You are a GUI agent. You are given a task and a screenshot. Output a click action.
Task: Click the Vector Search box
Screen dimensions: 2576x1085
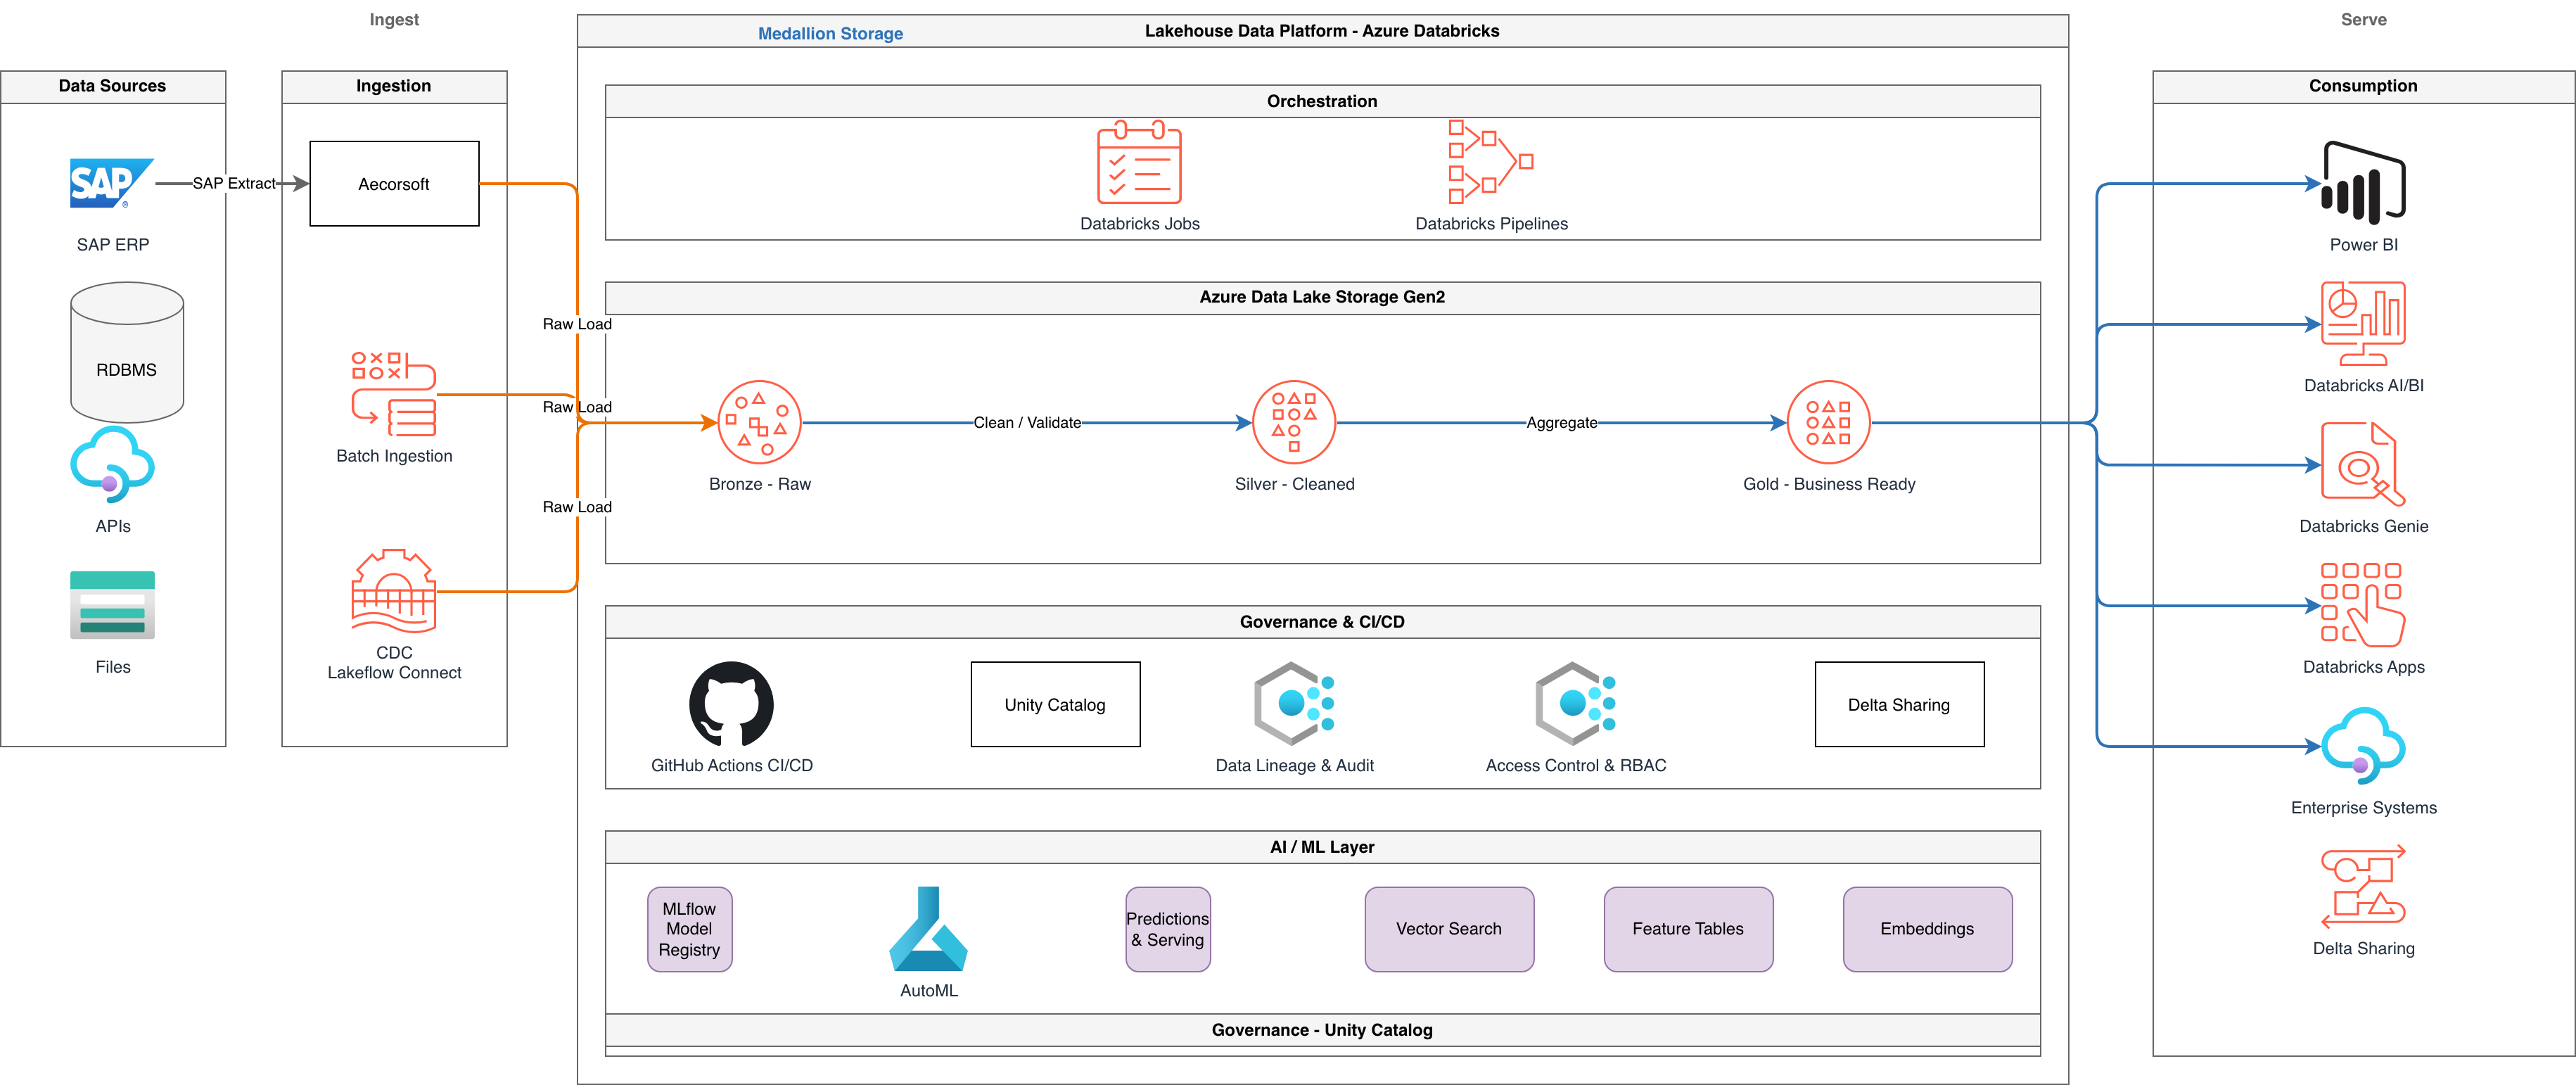(1449, 929)
